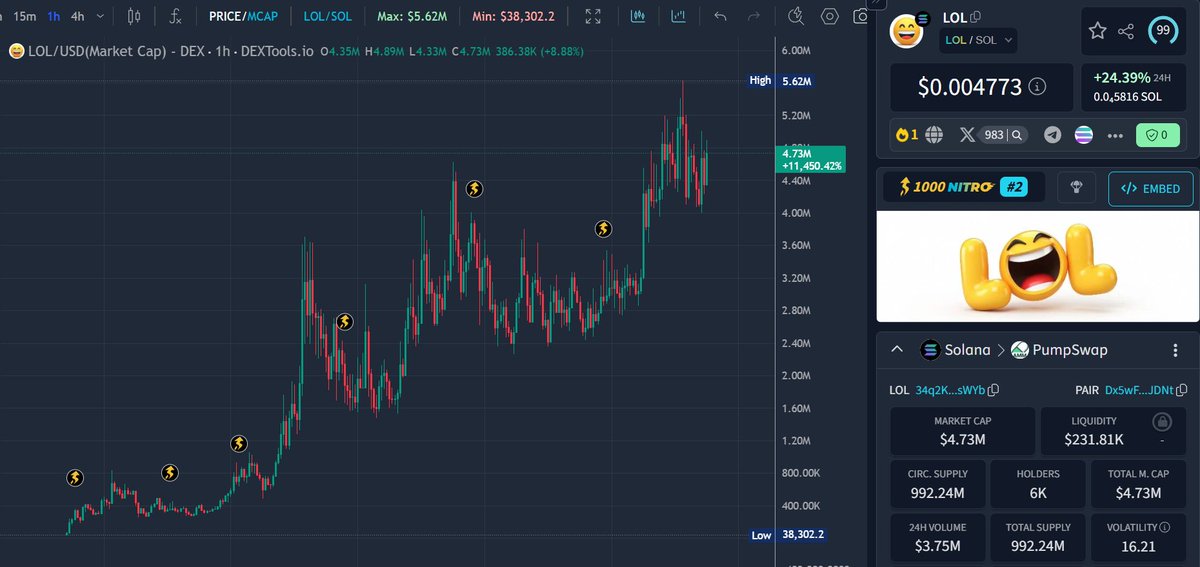Open the token website globe icon

coord(933,134)
